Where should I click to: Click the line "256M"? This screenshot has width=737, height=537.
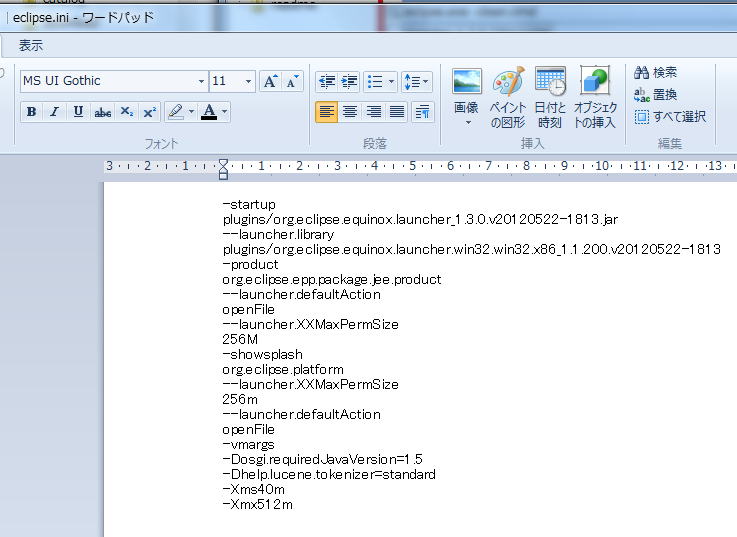coord(240,340)
